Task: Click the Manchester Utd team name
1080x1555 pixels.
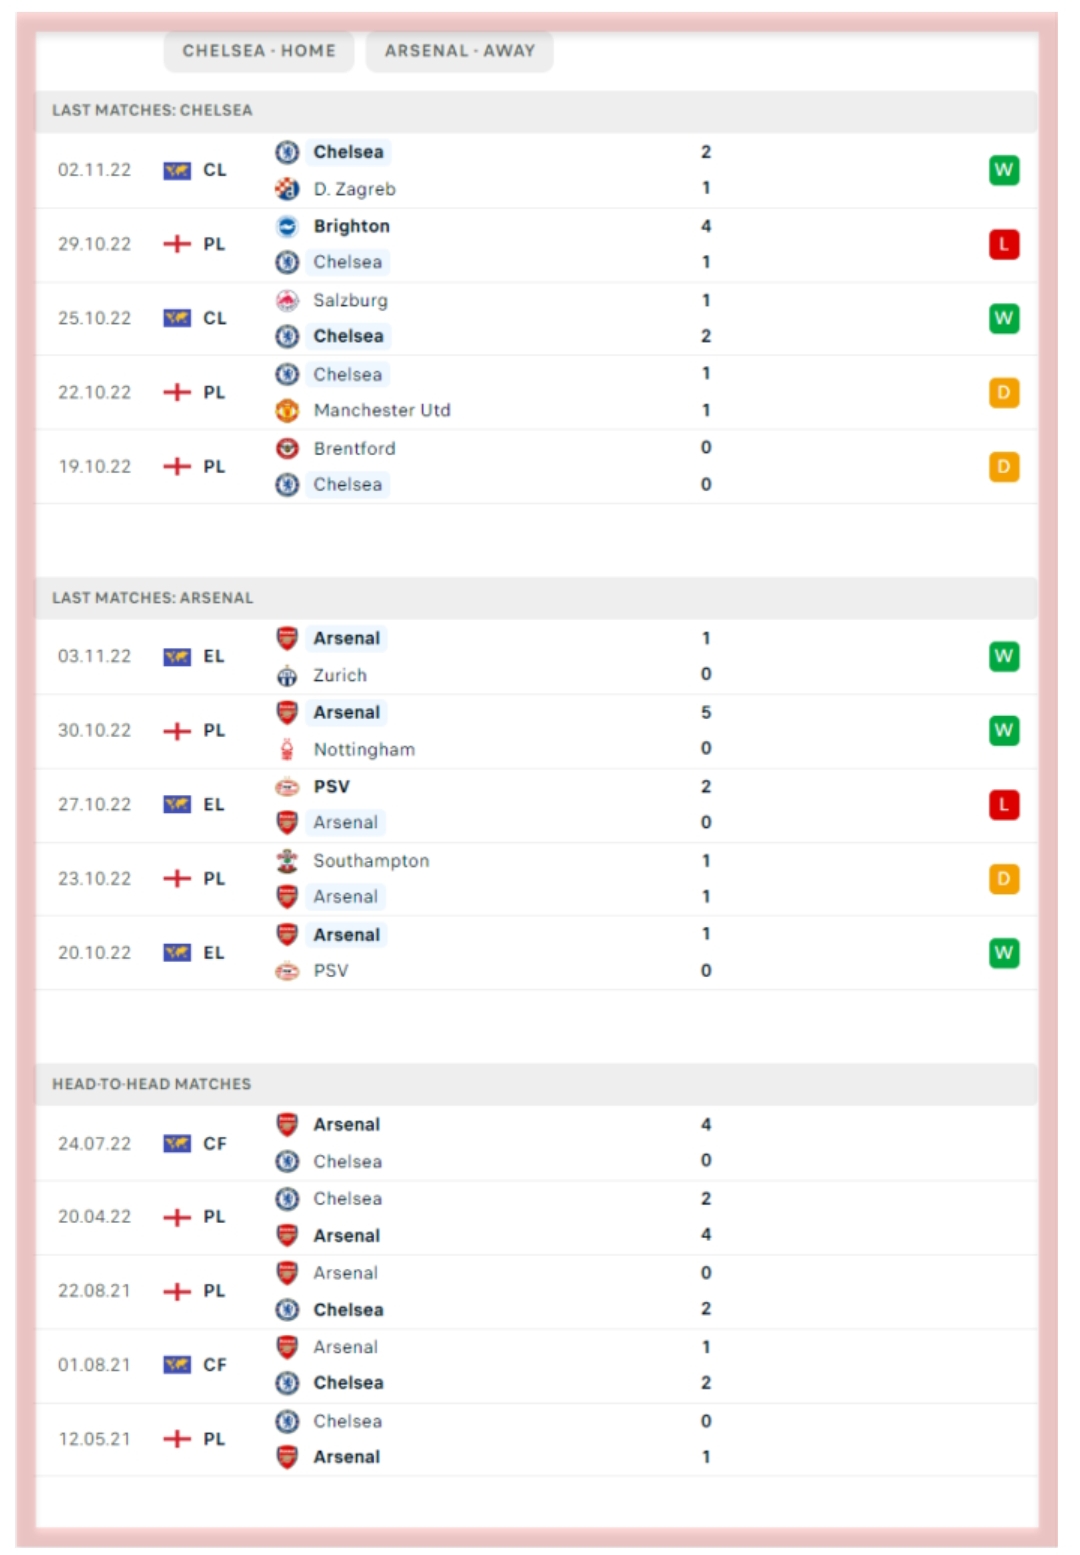Action: 382,410
